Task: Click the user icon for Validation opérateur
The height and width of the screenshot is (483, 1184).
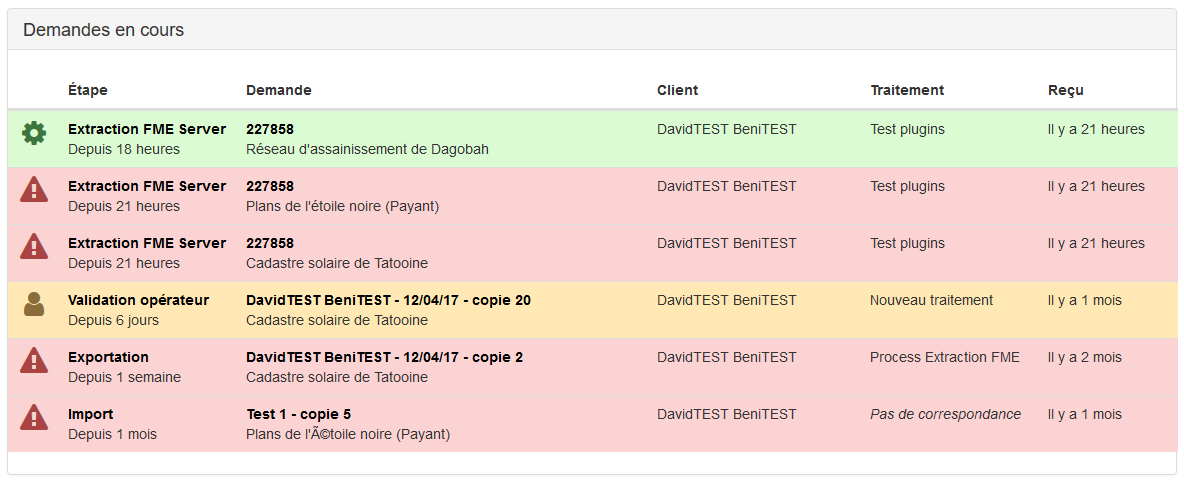Action: [34, 304]
